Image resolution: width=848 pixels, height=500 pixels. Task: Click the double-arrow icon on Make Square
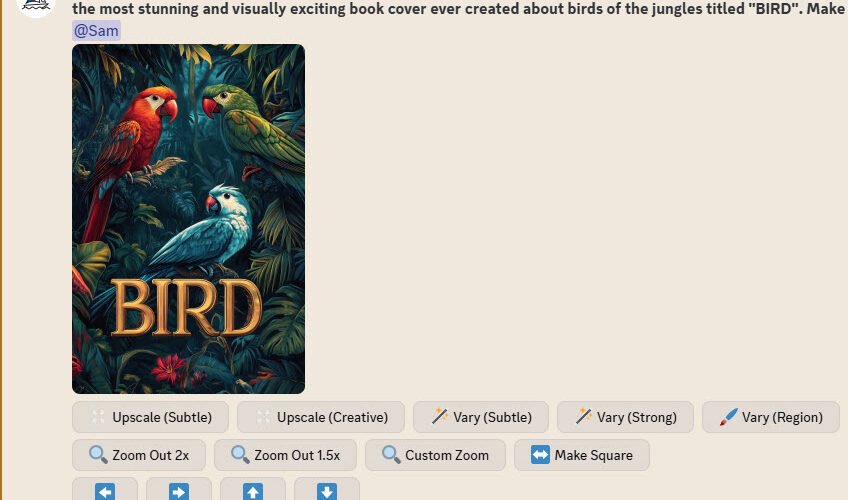[x=540, y=455]
